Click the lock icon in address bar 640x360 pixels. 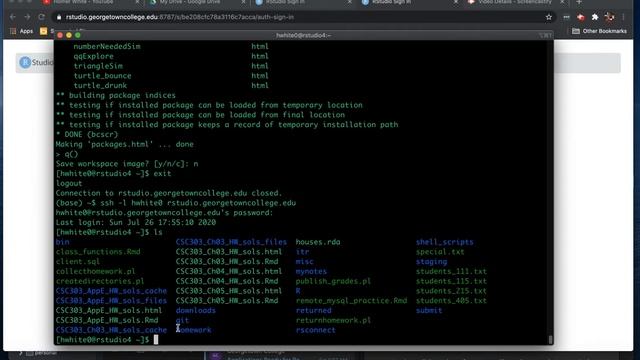59,17
